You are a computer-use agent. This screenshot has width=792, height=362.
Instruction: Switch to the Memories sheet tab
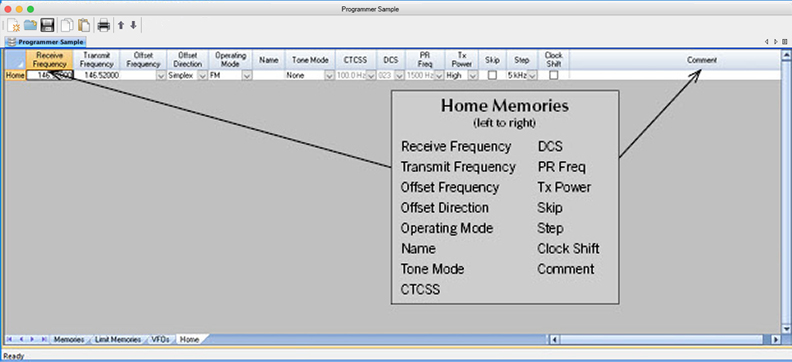[69, 339]
